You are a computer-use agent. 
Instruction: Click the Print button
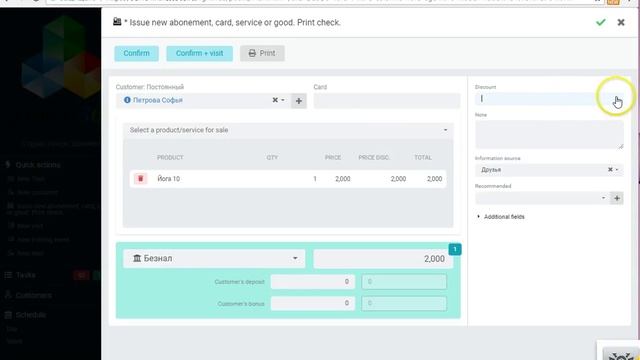click(x=262, y=53)
